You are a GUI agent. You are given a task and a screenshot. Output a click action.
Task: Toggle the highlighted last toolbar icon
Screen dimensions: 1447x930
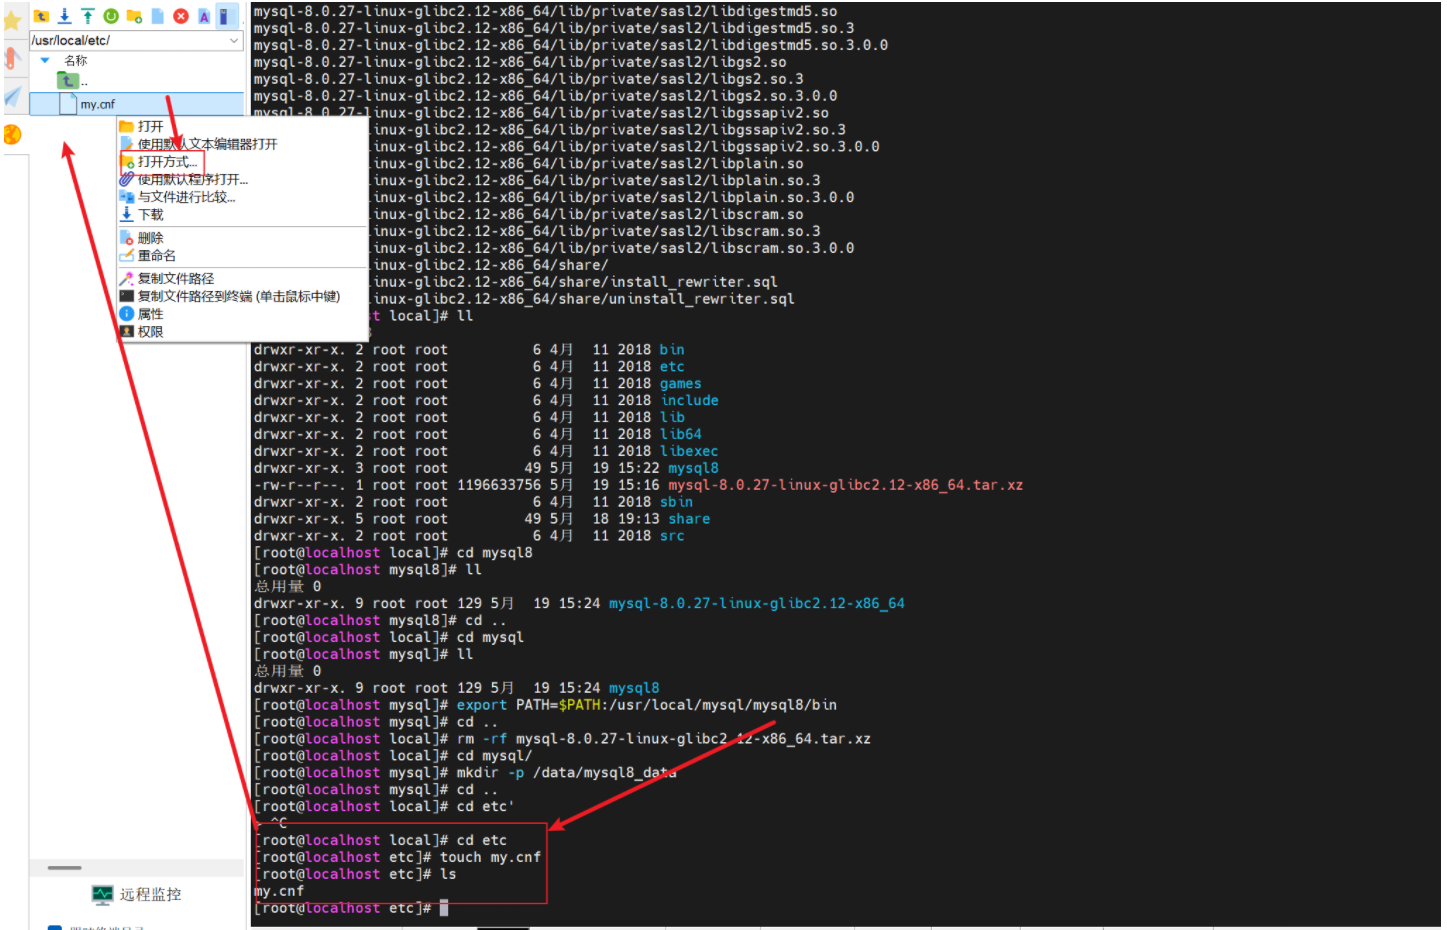click(227, 16)
